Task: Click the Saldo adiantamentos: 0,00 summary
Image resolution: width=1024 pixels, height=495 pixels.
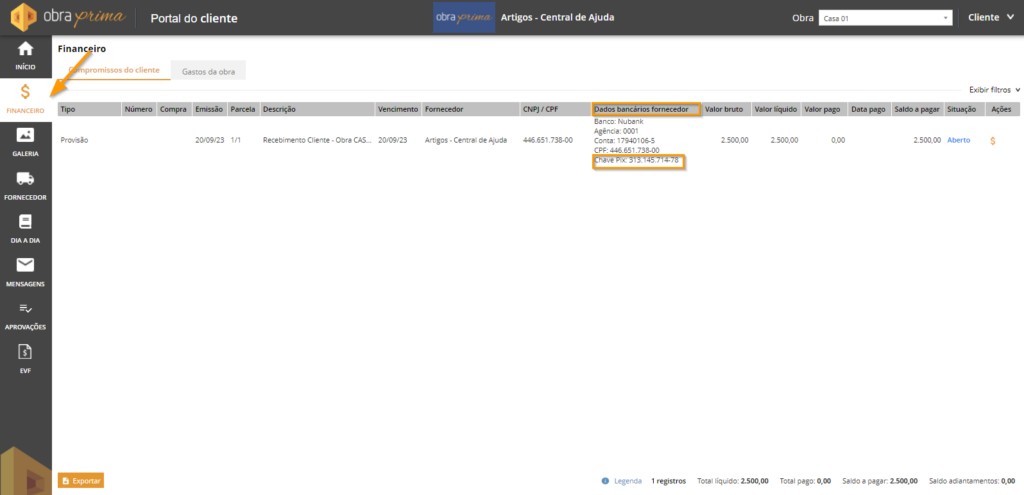Action: pyautogui.click(x=972, y=481)
